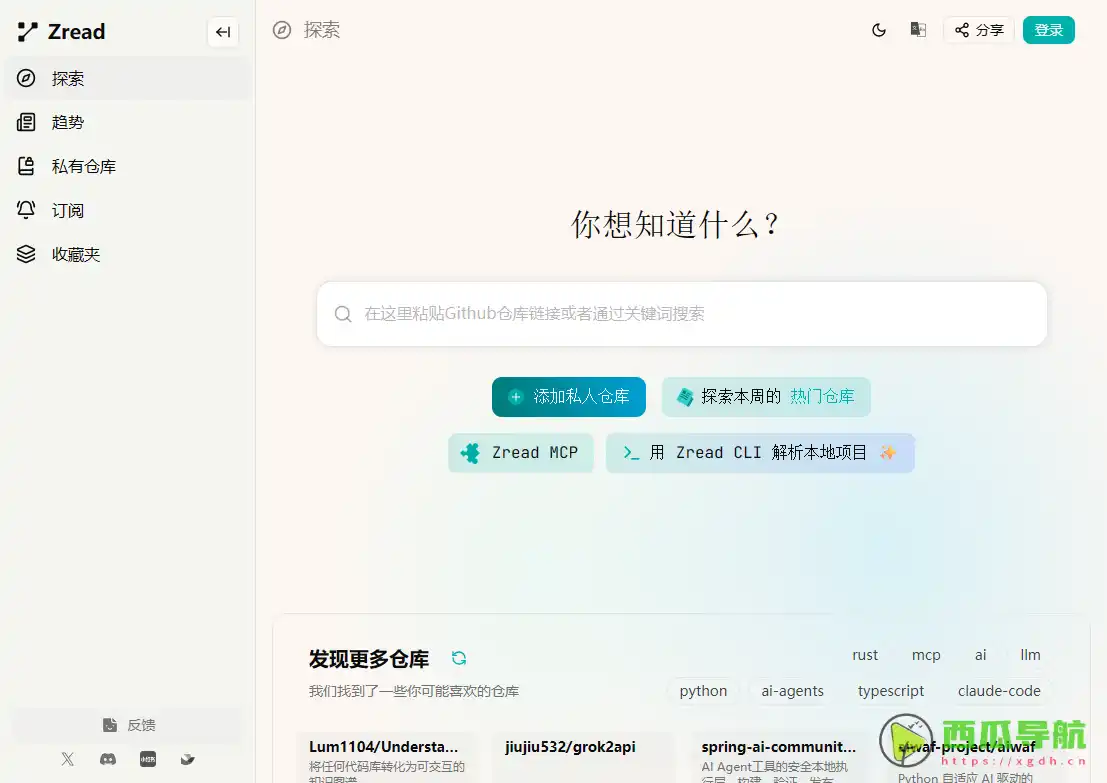Select the llm tag
Screen dimensions: 1107x783
coord(1030,655)
